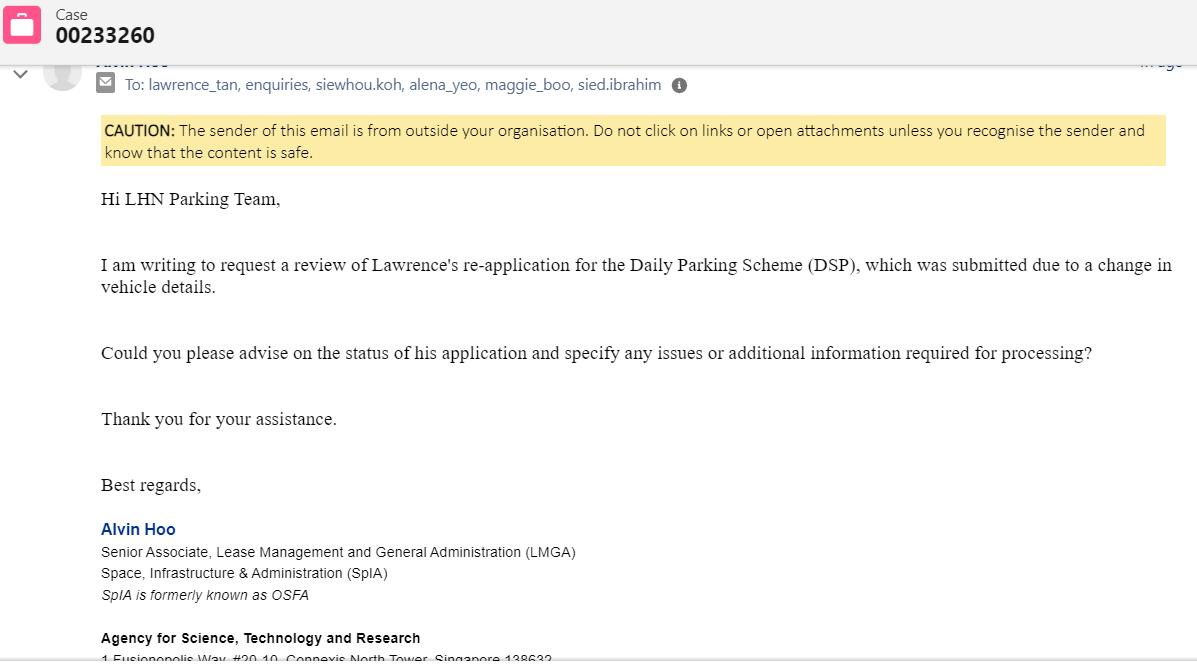Click the alena_yeo recipient link
The image size is (1197, 664).
444,85
